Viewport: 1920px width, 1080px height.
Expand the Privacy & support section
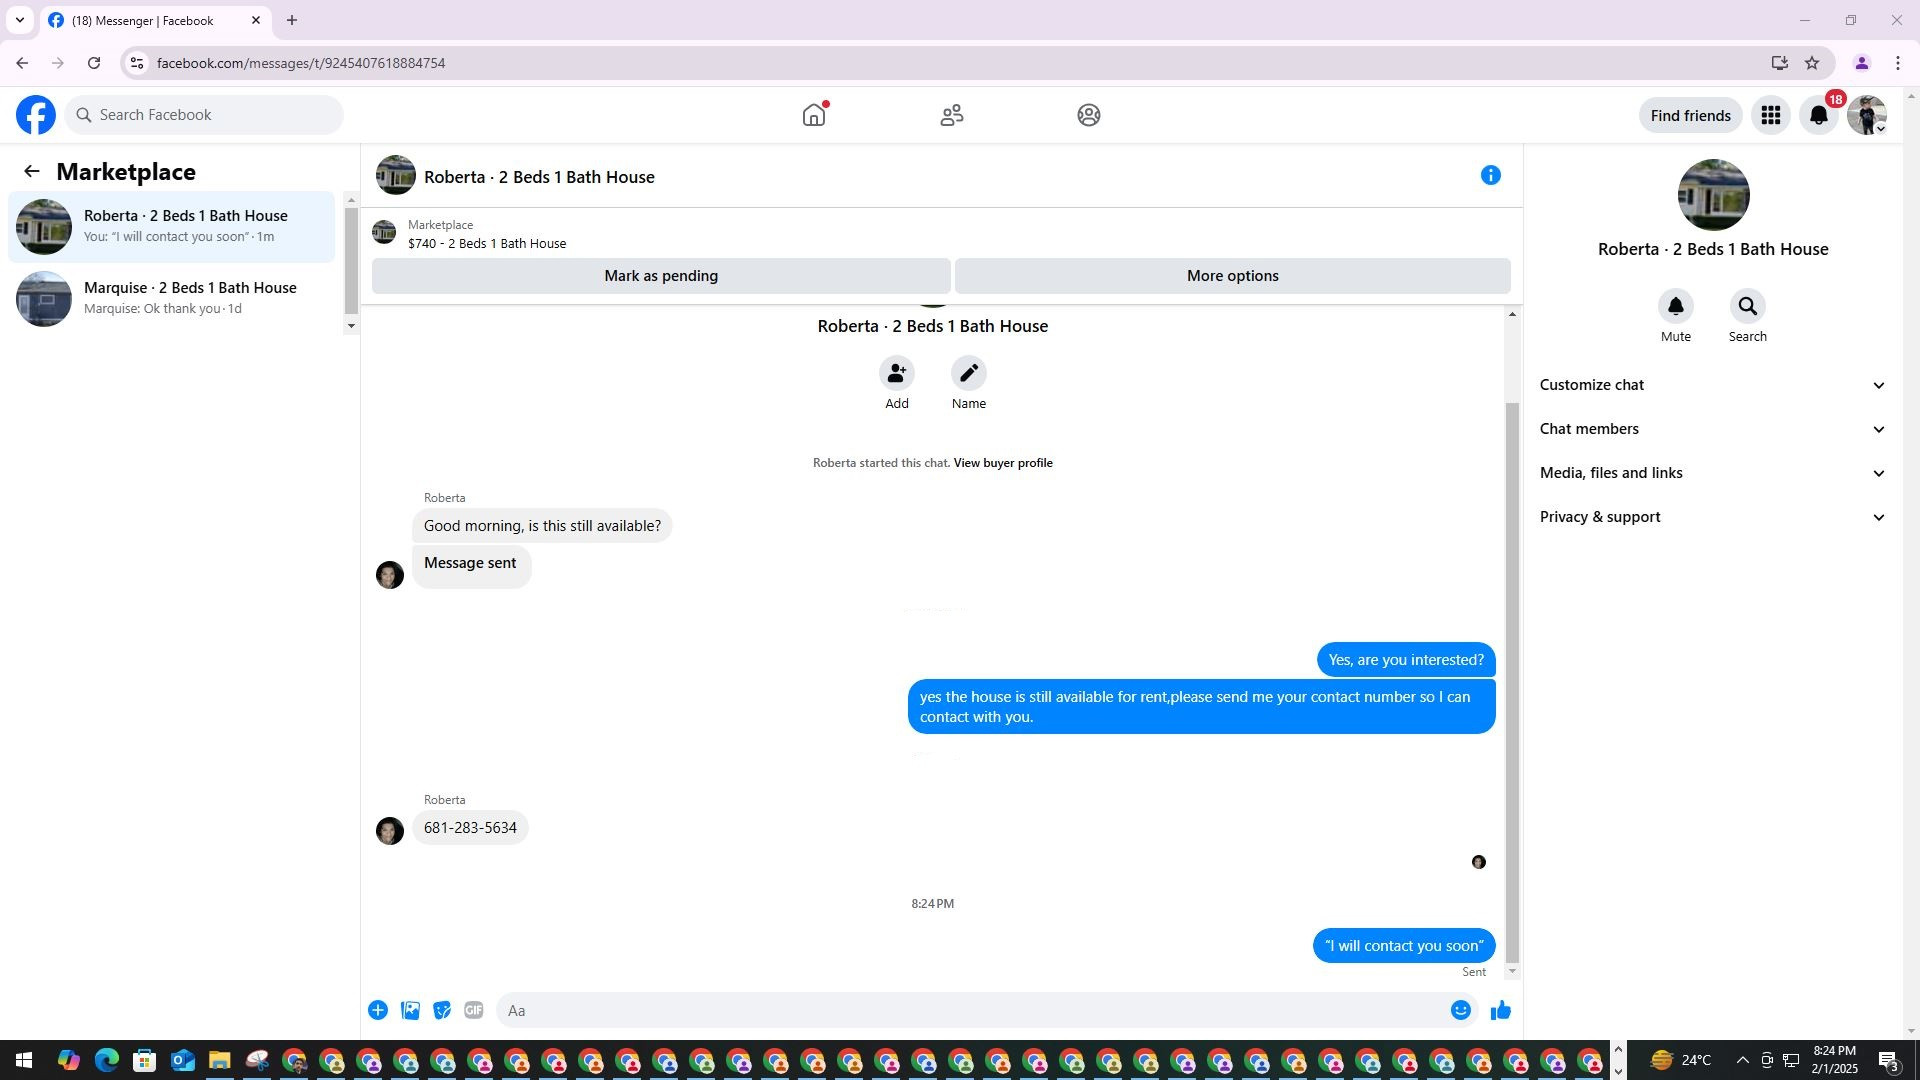pos(1712,517)
